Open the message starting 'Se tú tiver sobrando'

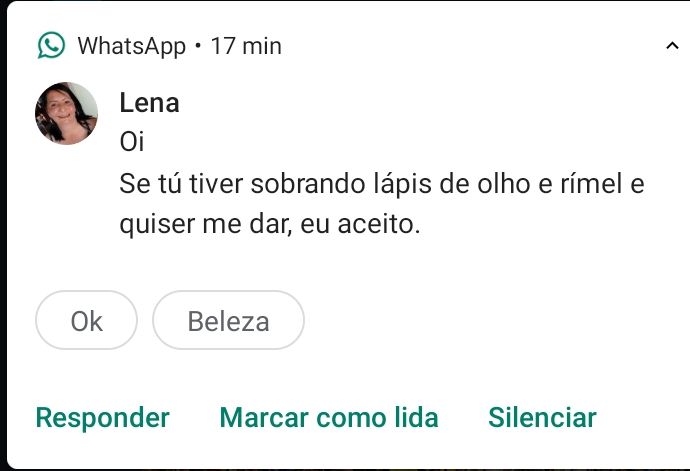click(380, 185)
